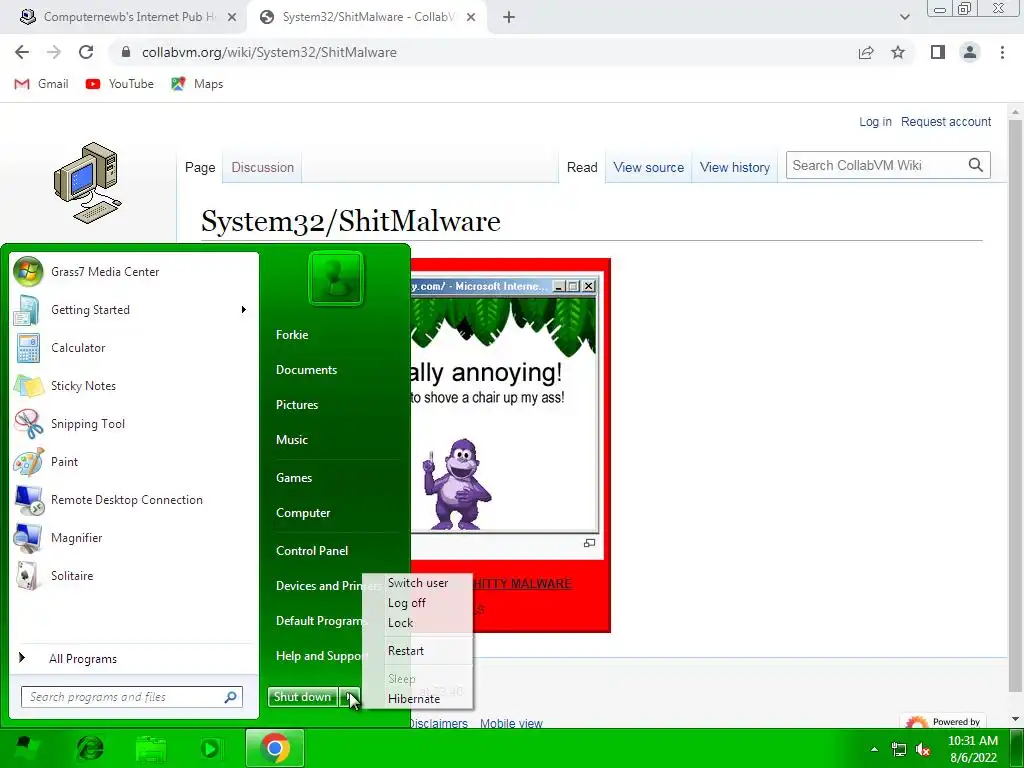Screen dimensions: 1024x768
Task: Open Internet Explorer from taskbar
Action: point(89,748)
